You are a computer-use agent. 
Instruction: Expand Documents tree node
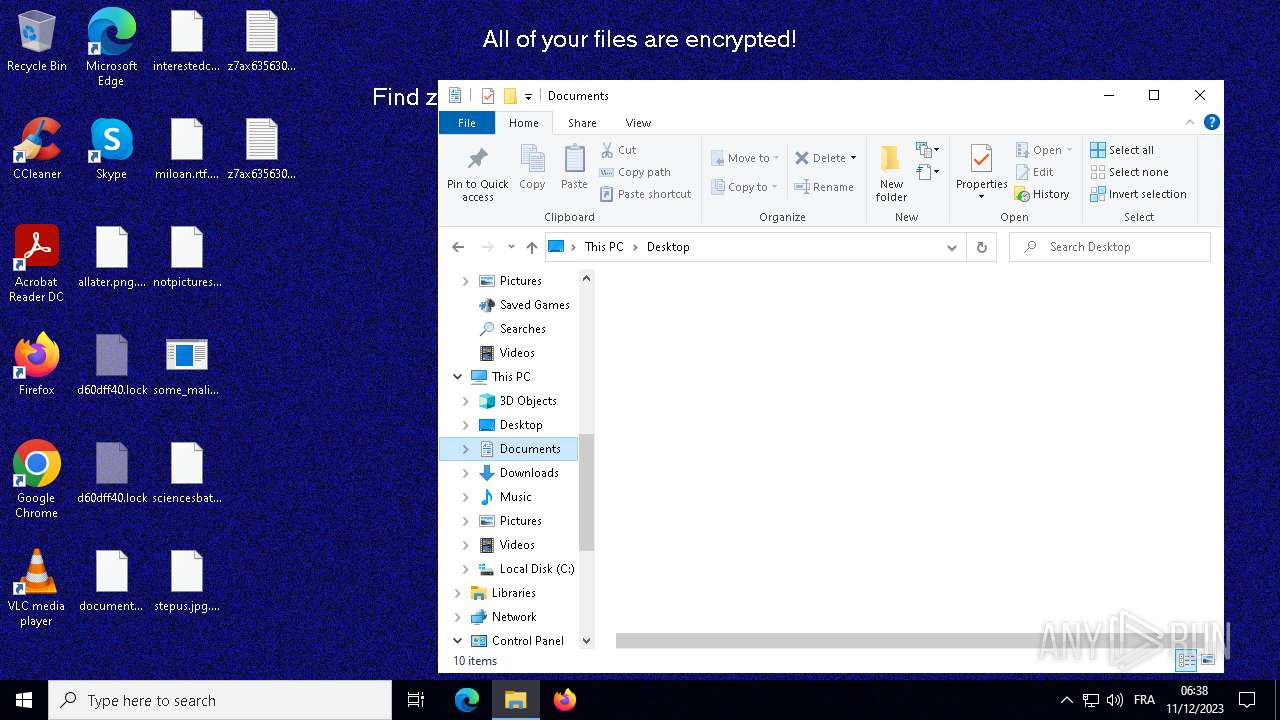tap(465, 449)
